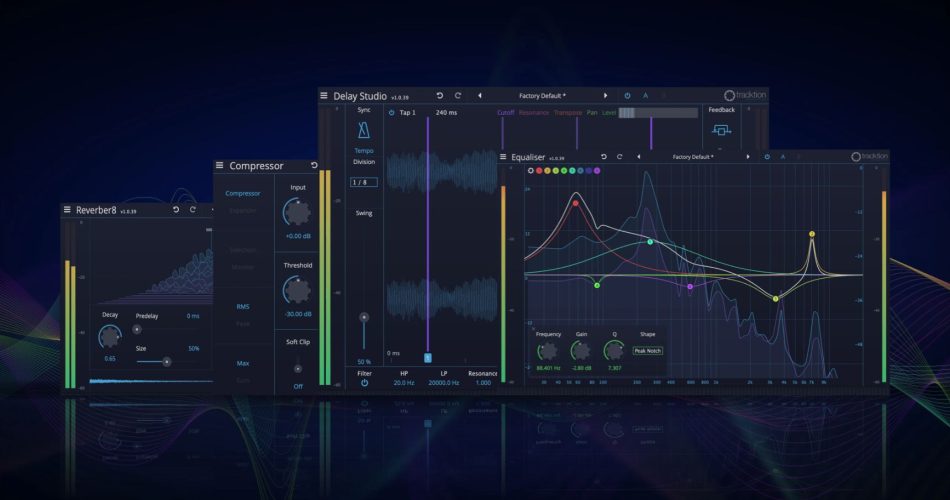Toggle the Equaliser bypass power button
This screenshot has width=950, height=500.
pos(767,157)
